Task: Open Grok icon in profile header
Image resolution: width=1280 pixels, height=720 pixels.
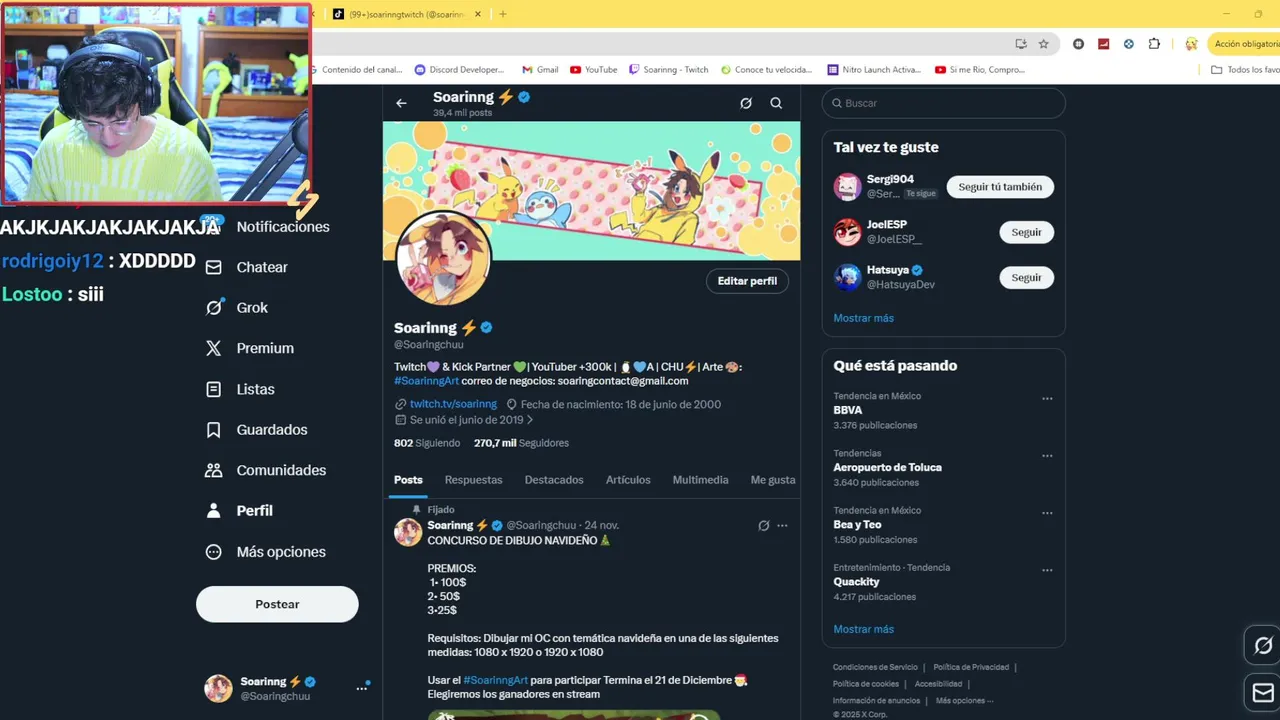Action: (746, 103)
